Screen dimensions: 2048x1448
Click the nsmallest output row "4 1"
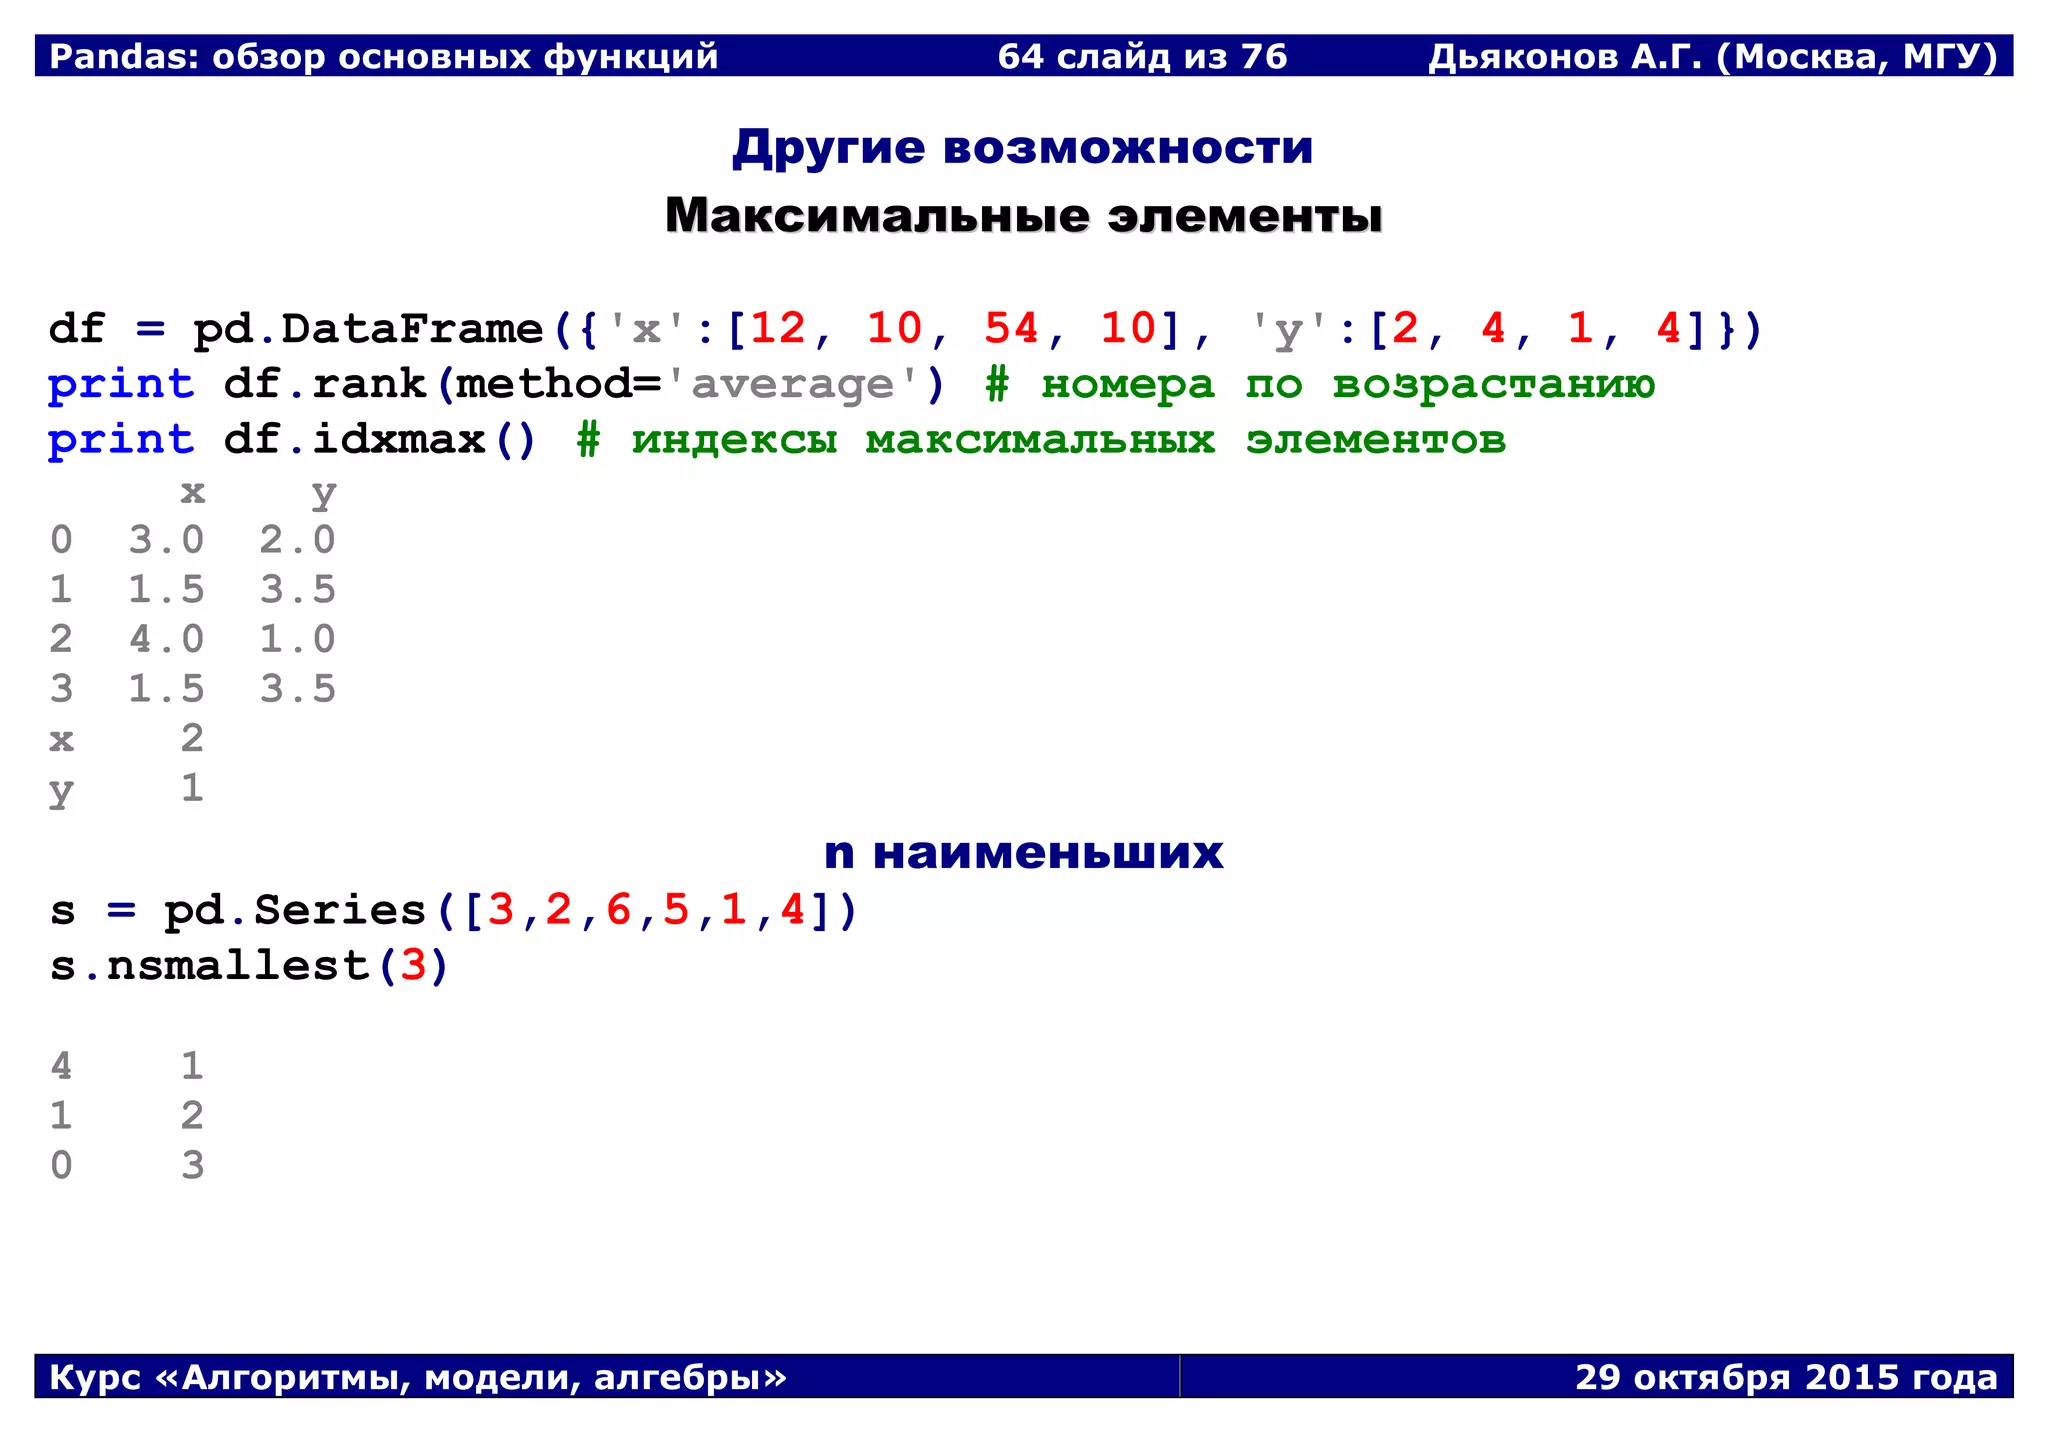tap(127, 1066)
